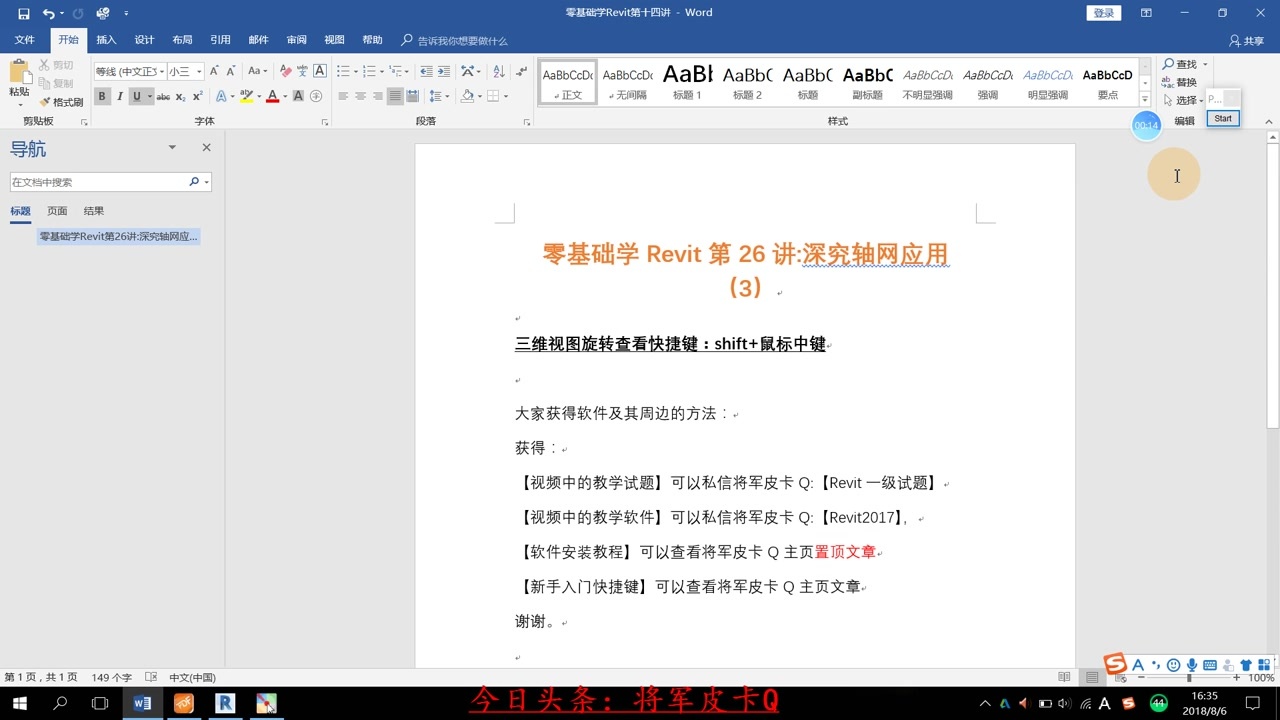Open the 文件 tab
The height and width of the screenshot is (720, 1280).
coord(24,40)
